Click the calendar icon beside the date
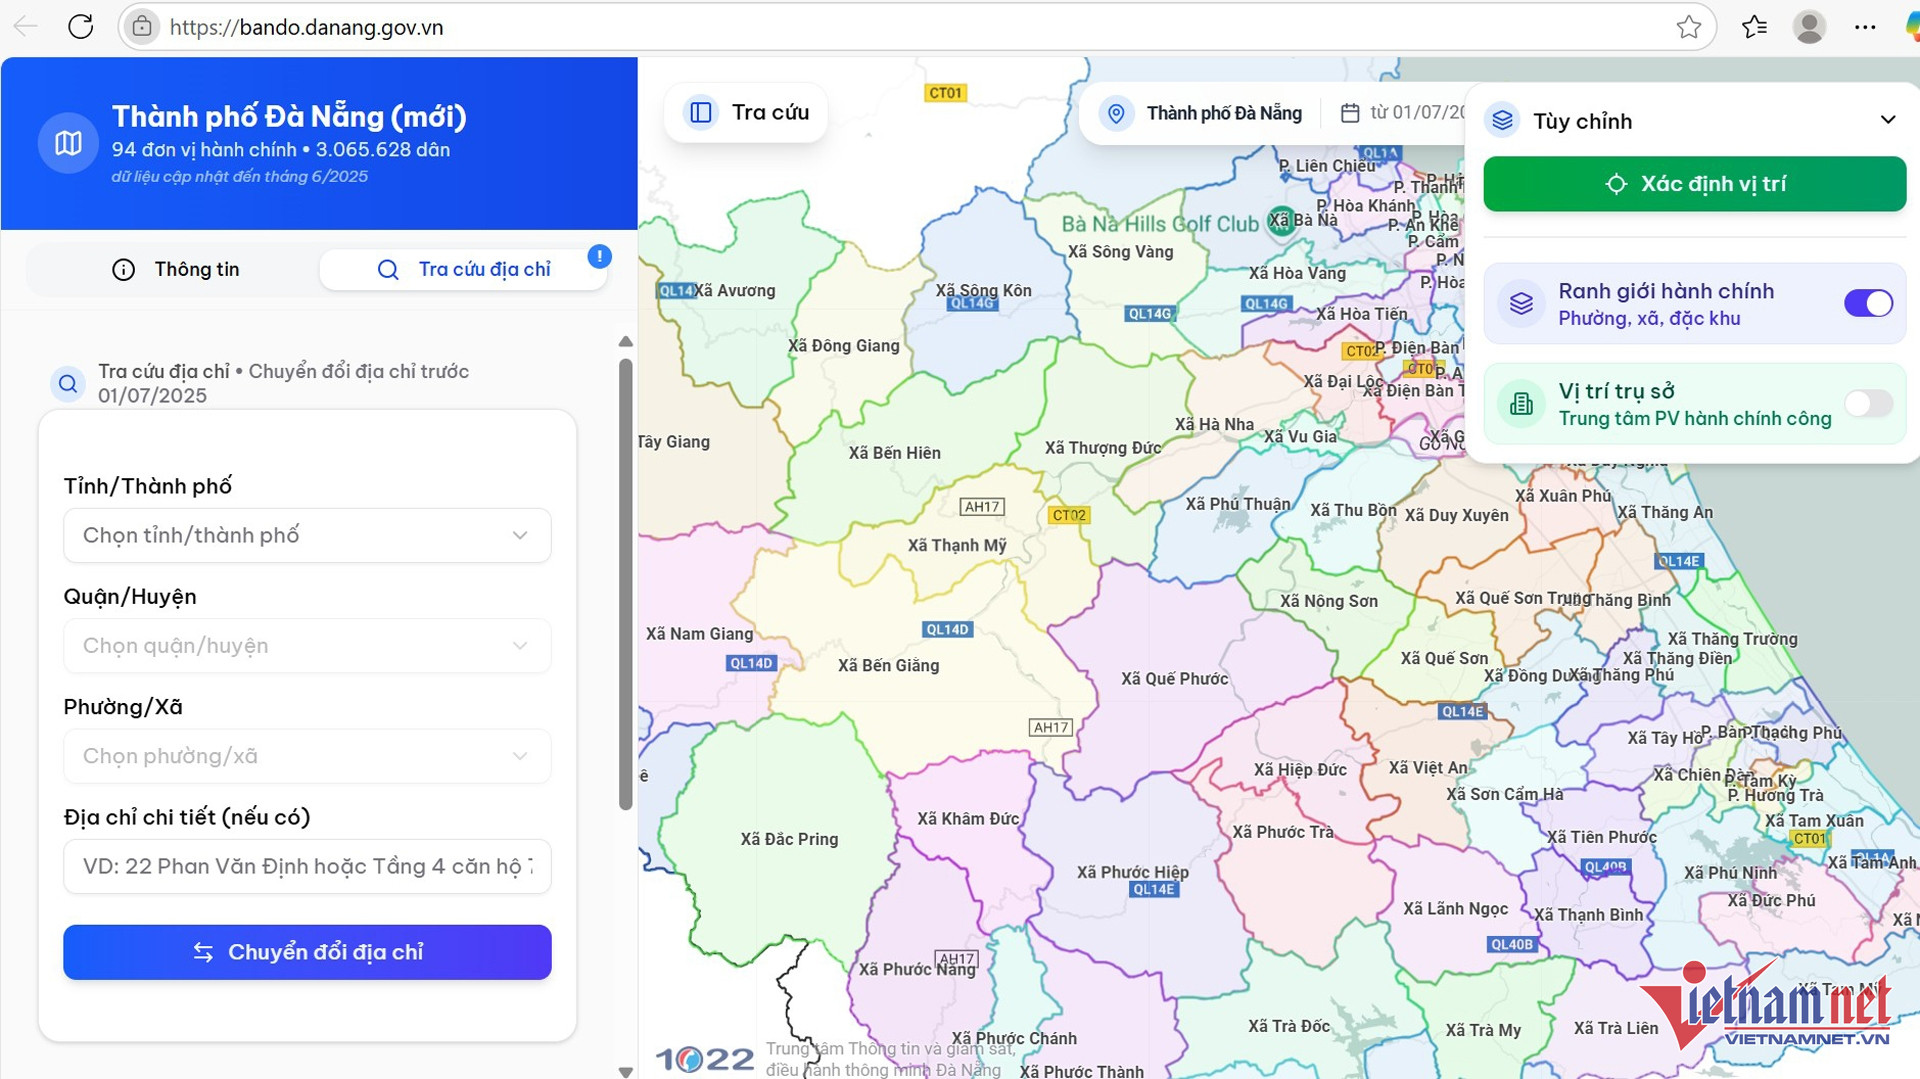The height and width of the screenshot is (1079, 1920). pyautogui.click(x=1349, y=113)
